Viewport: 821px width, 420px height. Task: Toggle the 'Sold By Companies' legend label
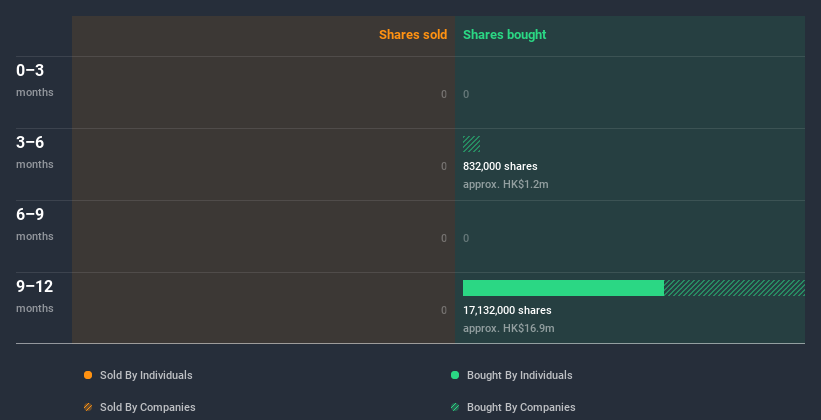pyautogui.click(x=148, y=407)
